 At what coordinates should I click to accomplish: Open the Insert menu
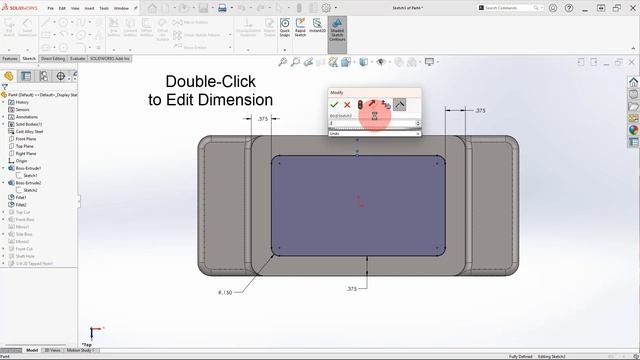tap(89, 8)
